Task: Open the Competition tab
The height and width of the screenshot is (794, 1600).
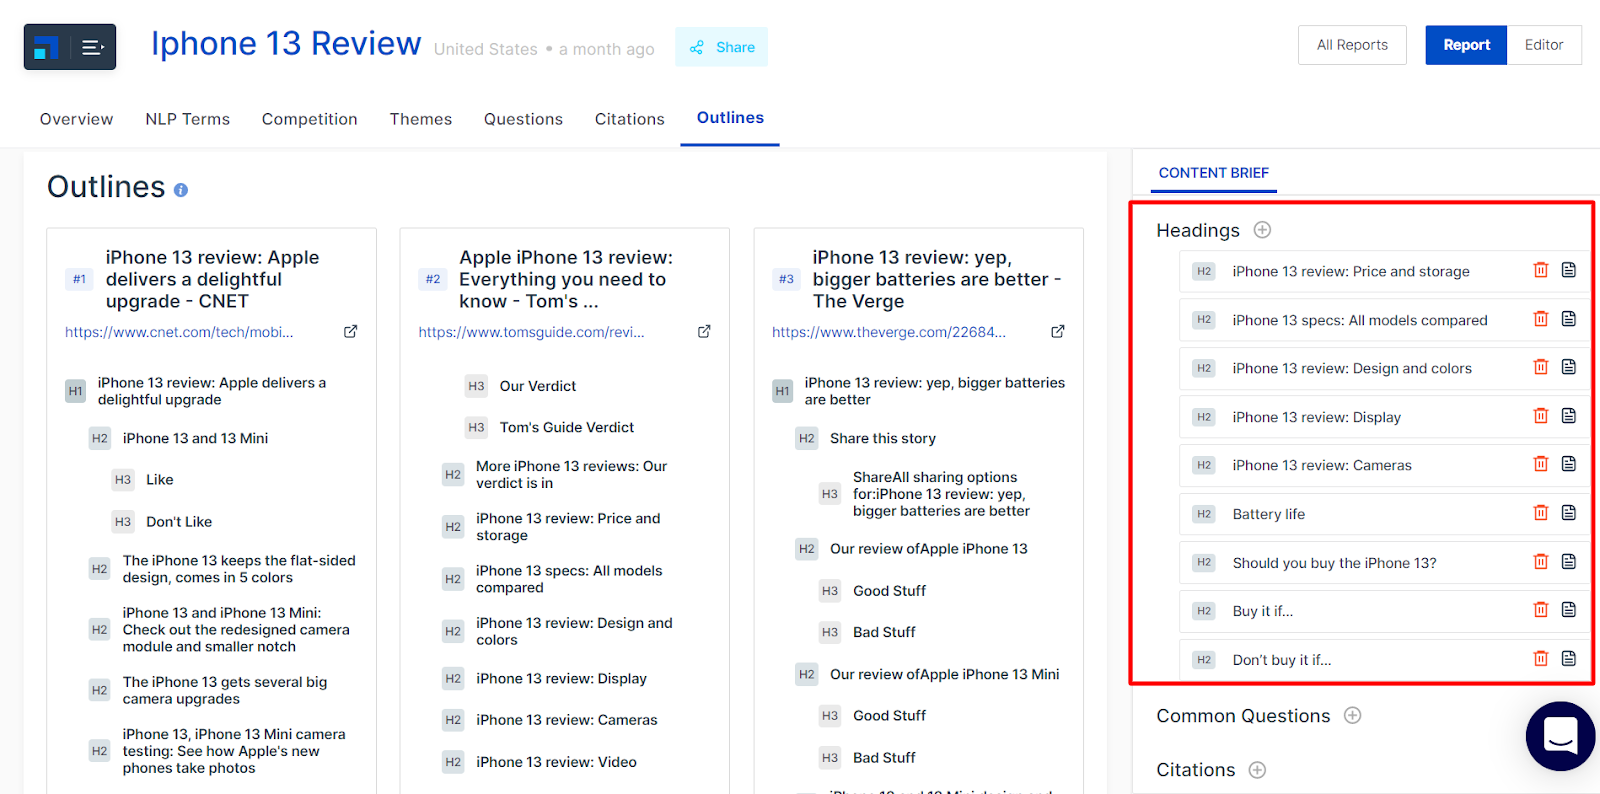Action: pyautogui.click(x=309, y=119)
